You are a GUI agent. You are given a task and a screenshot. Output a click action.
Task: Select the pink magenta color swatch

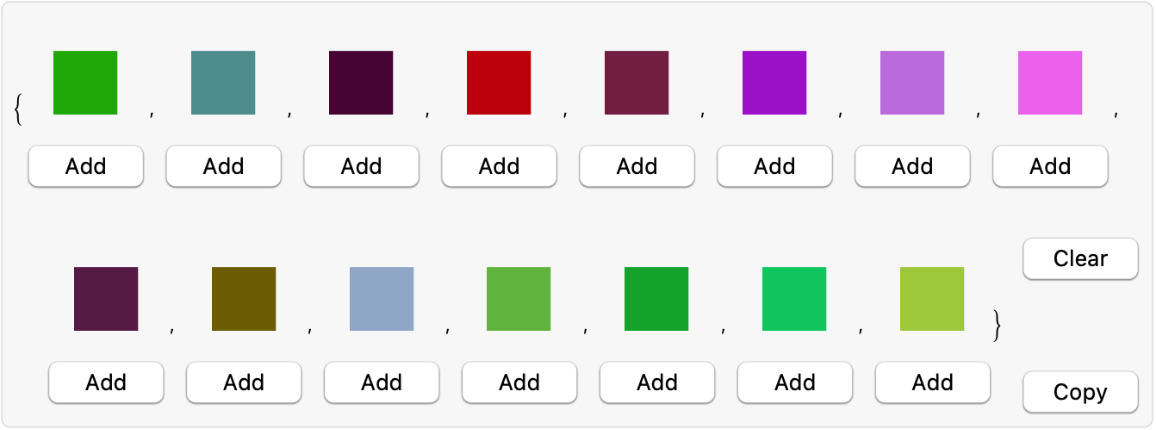[1050, 83]
